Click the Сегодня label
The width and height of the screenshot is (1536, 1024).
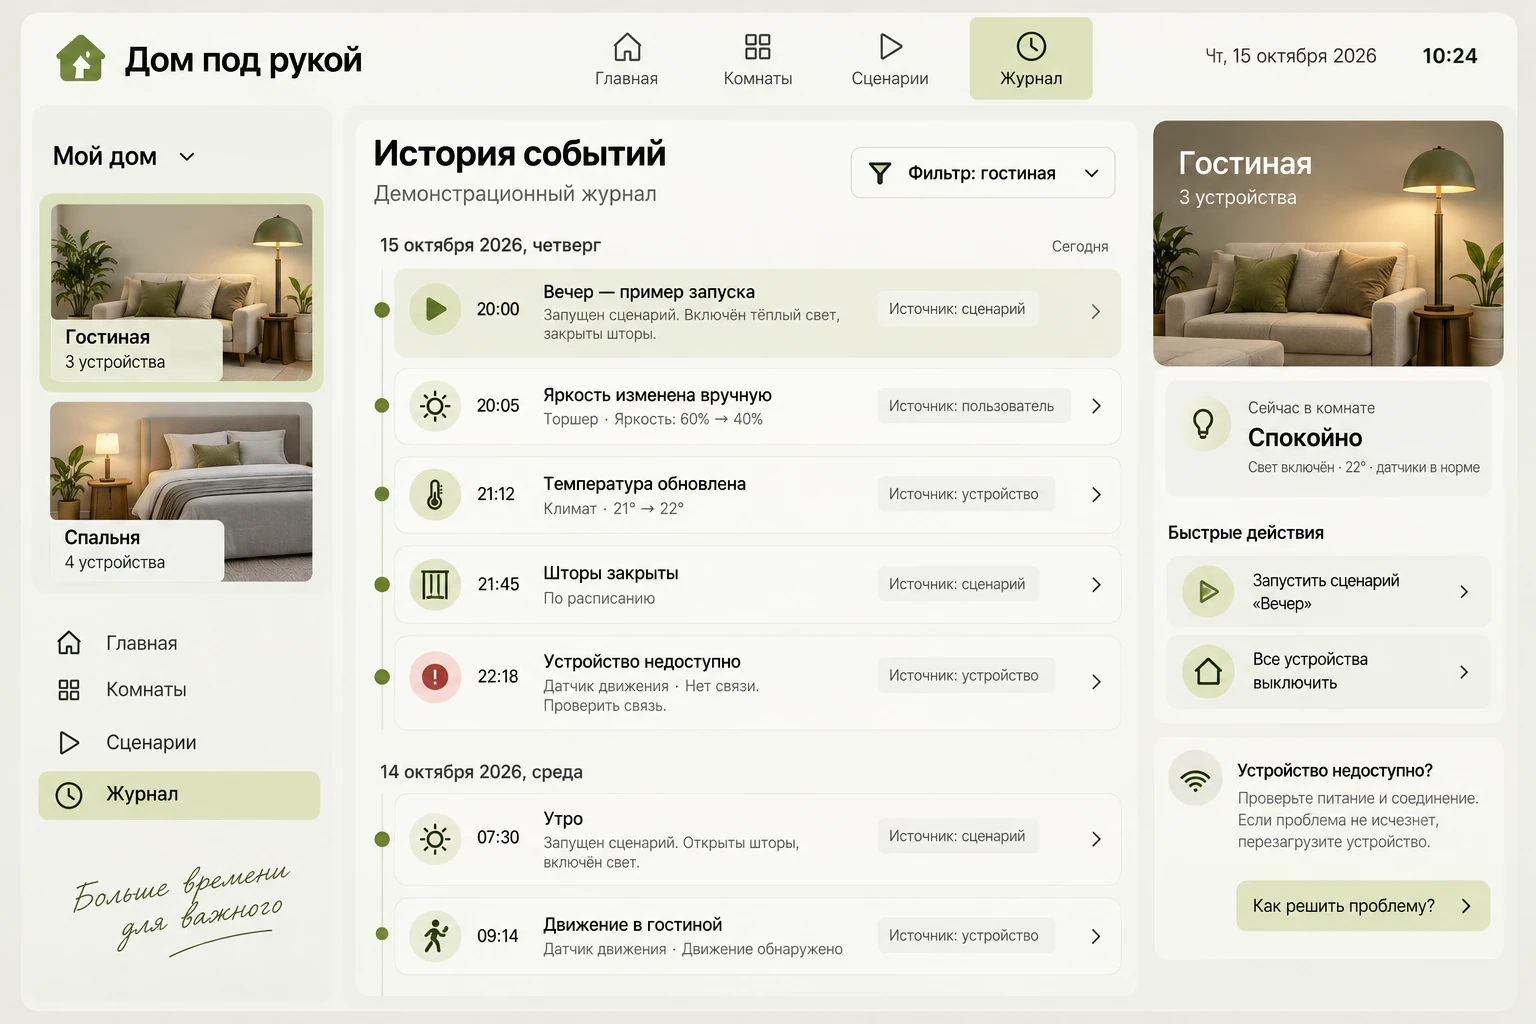click(x=1080, y=246)
